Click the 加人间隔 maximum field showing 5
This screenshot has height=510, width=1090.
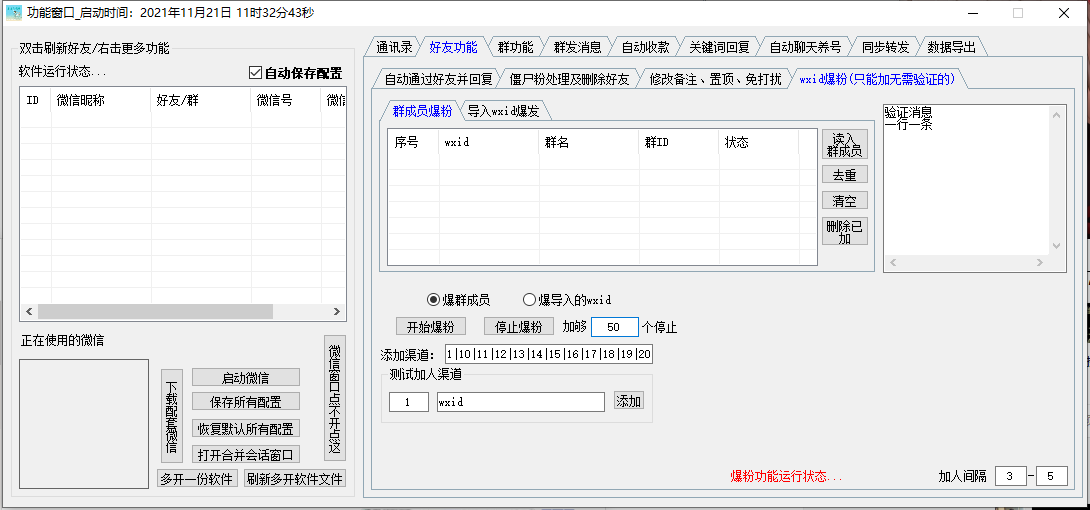click(1052, 476)
